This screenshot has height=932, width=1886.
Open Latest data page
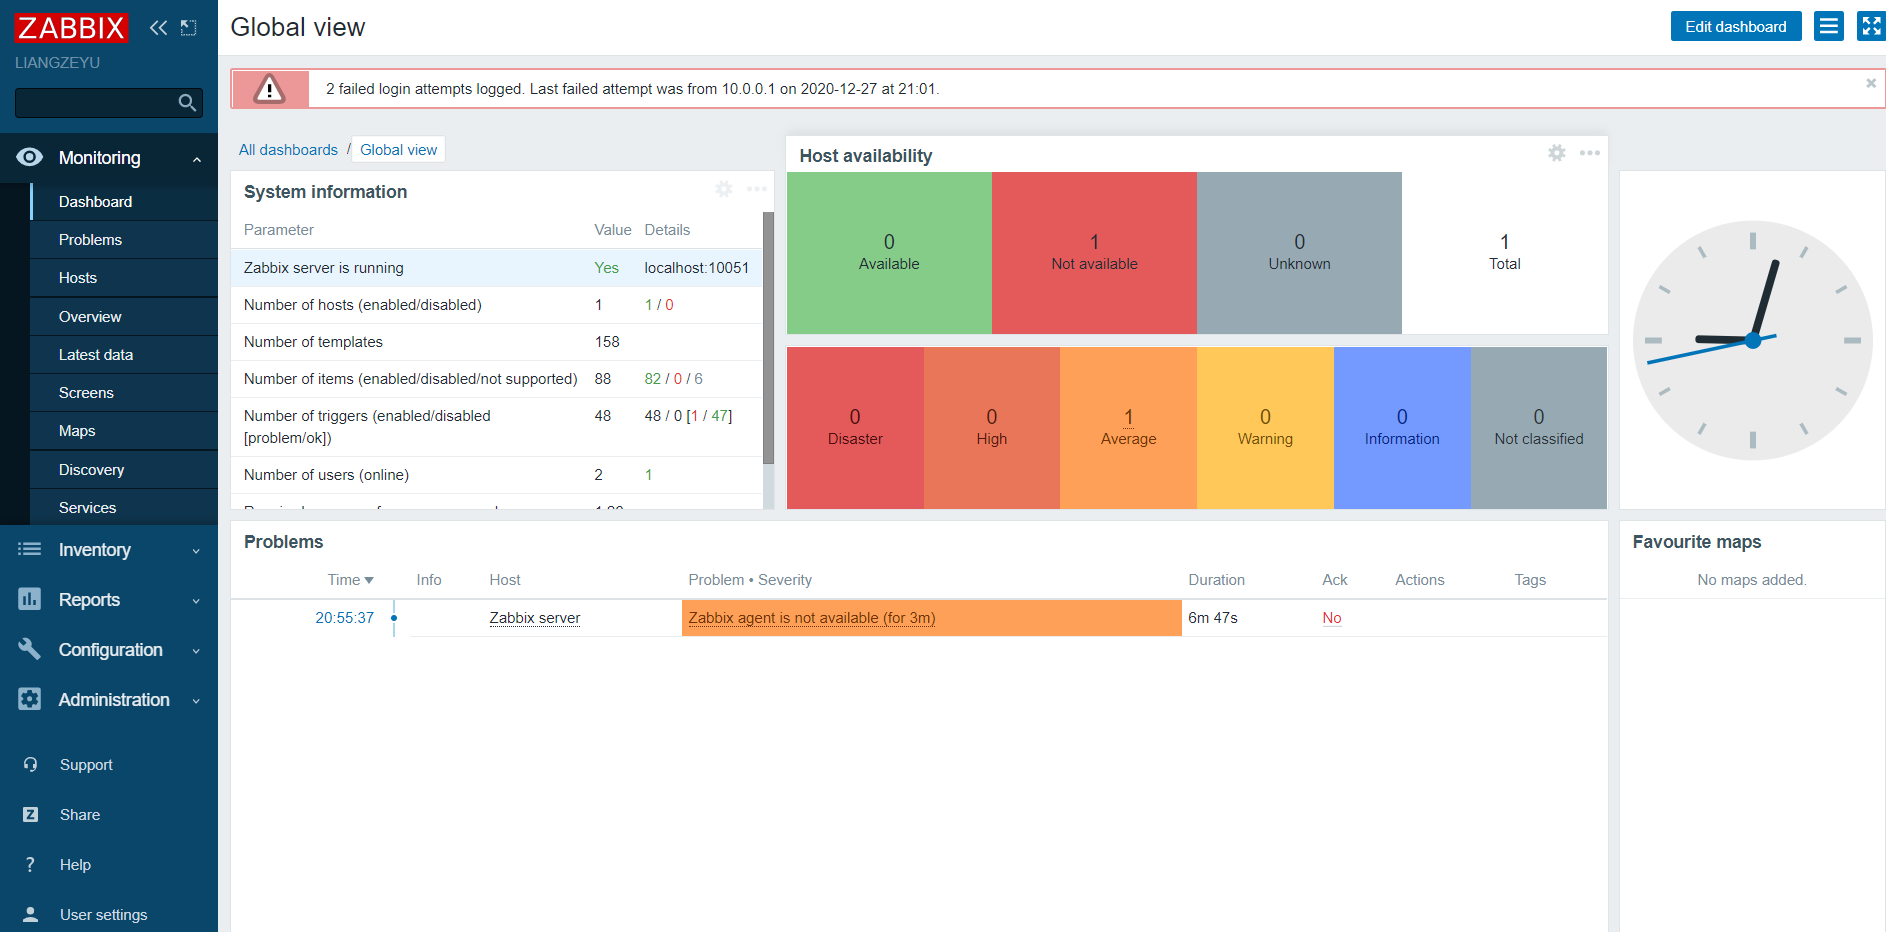(x=124, y=355)
